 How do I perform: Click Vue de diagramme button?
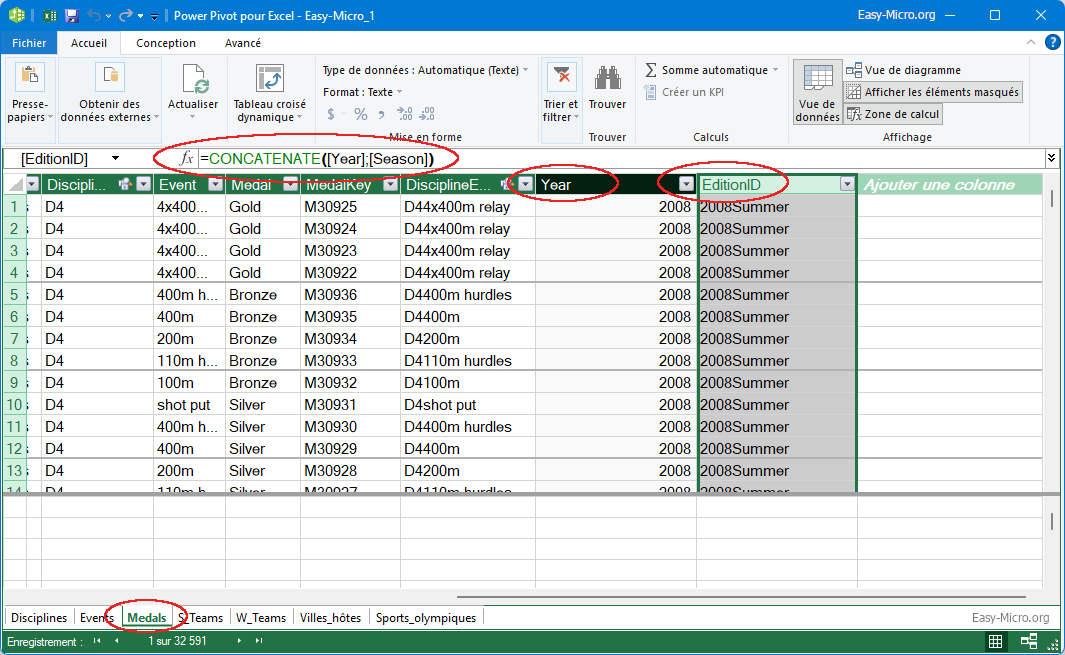point(903,70)
